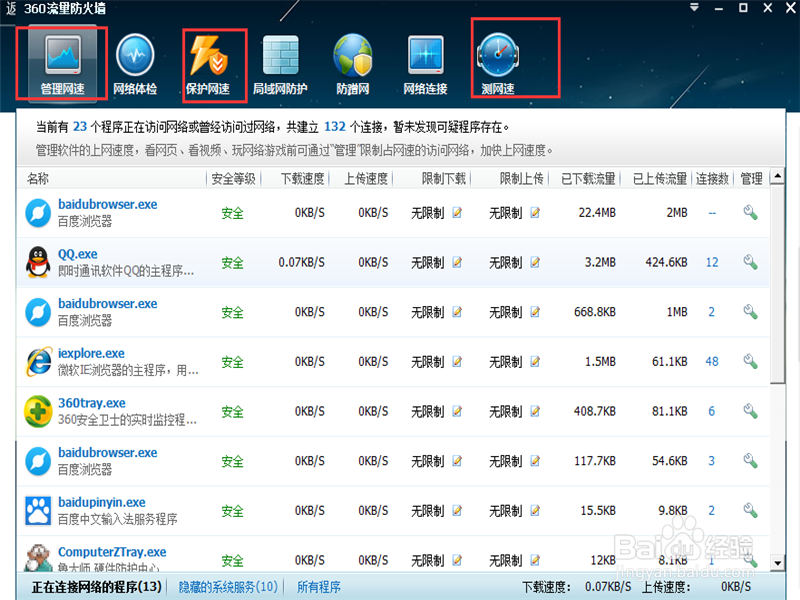Sort by 下载速度 column header
This screenshot has width=800, height=600.
click(303, 179)
